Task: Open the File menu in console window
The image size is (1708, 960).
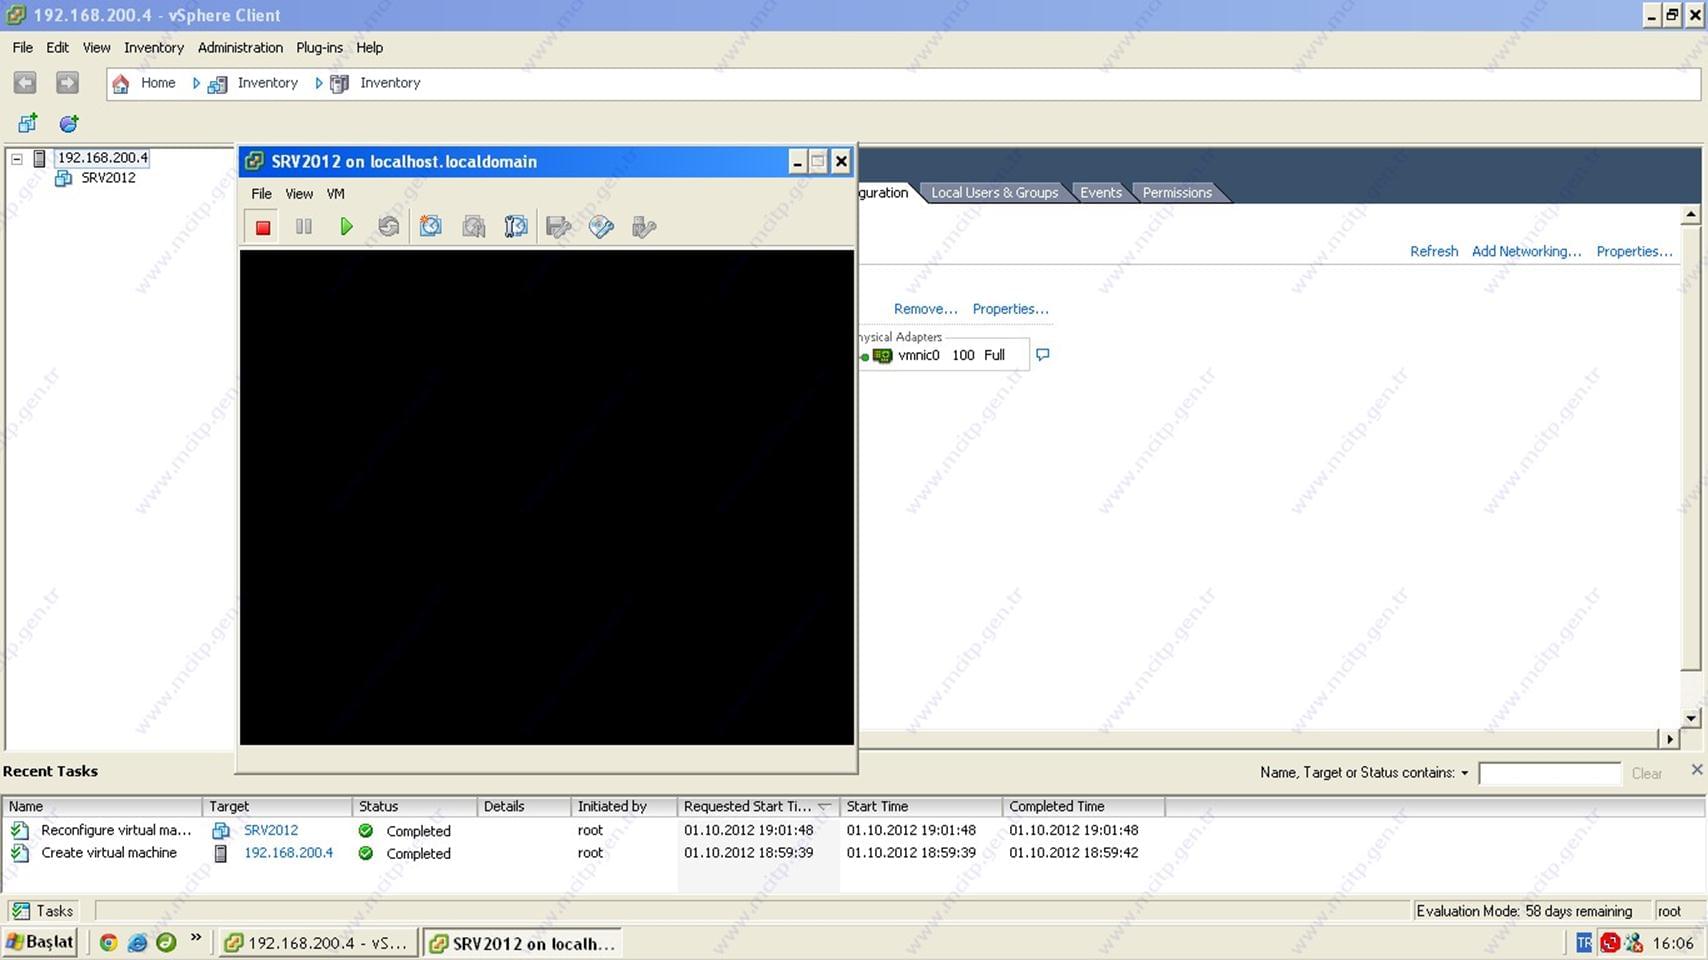Action: click(x=261, y=194)
